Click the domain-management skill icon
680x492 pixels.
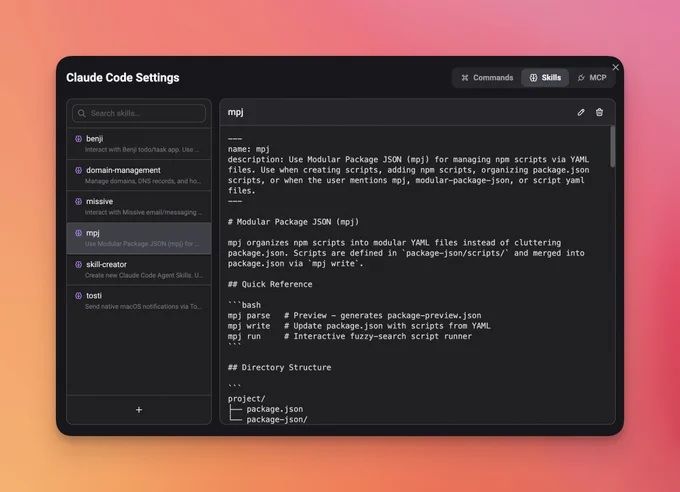(x=78, y=170)
